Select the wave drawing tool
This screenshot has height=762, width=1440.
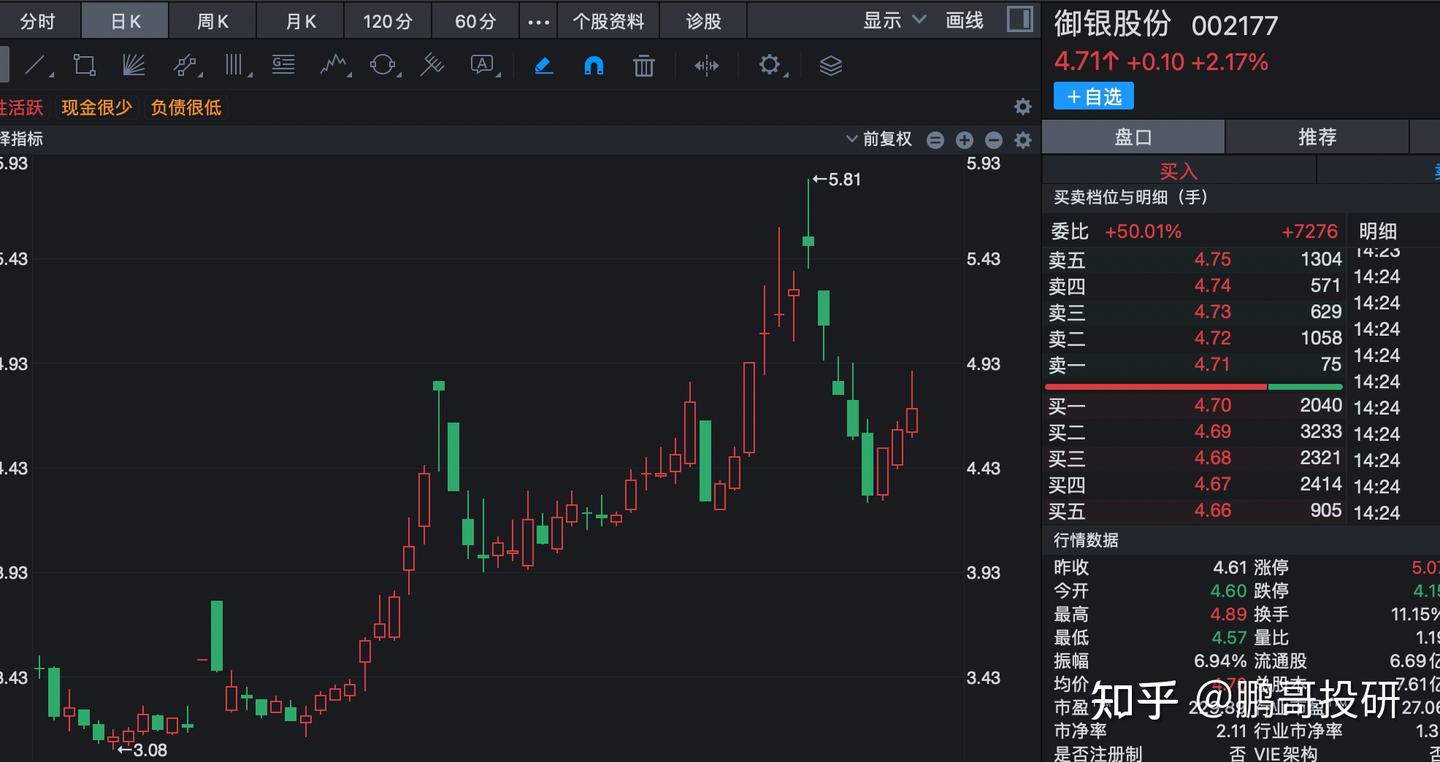coord(333,65)
